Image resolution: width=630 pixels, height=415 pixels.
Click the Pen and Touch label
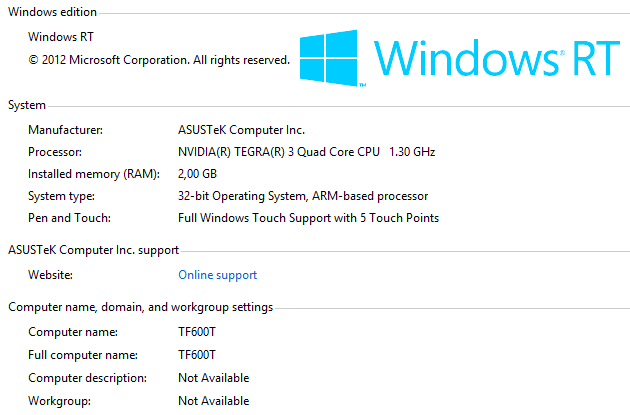(68, 218)
